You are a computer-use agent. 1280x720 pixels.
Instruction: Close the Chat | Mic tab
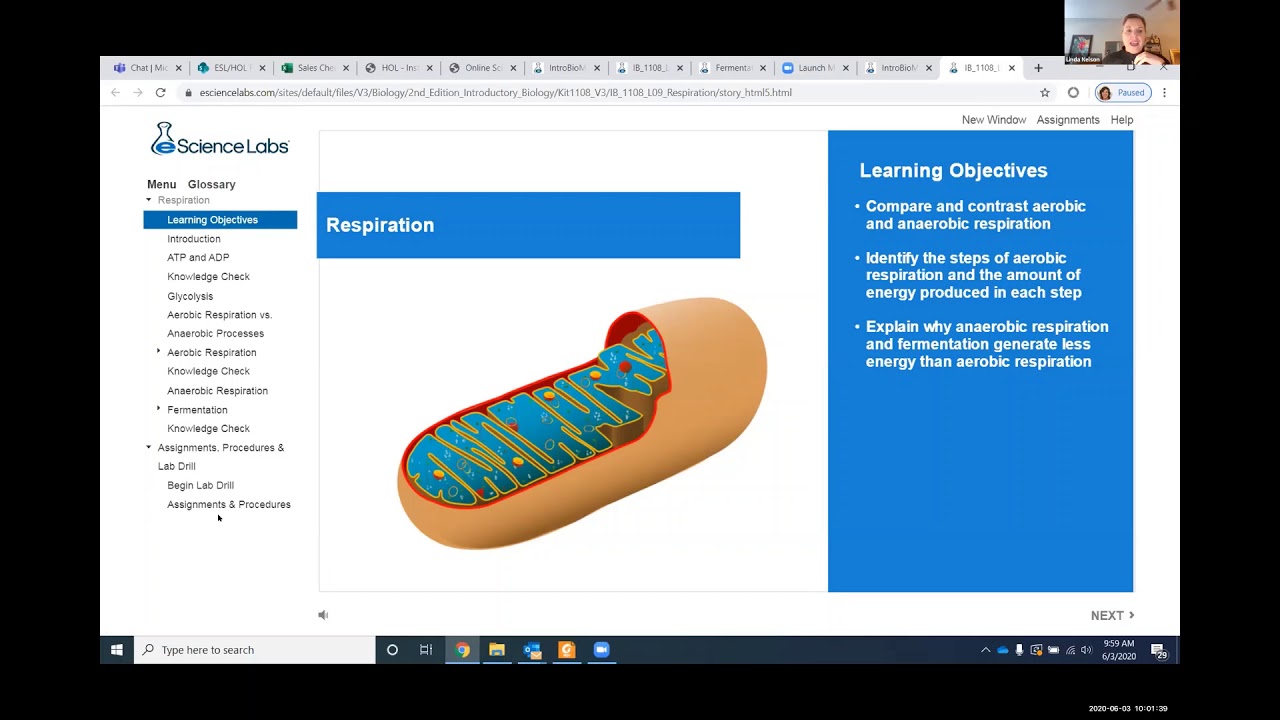179,68
